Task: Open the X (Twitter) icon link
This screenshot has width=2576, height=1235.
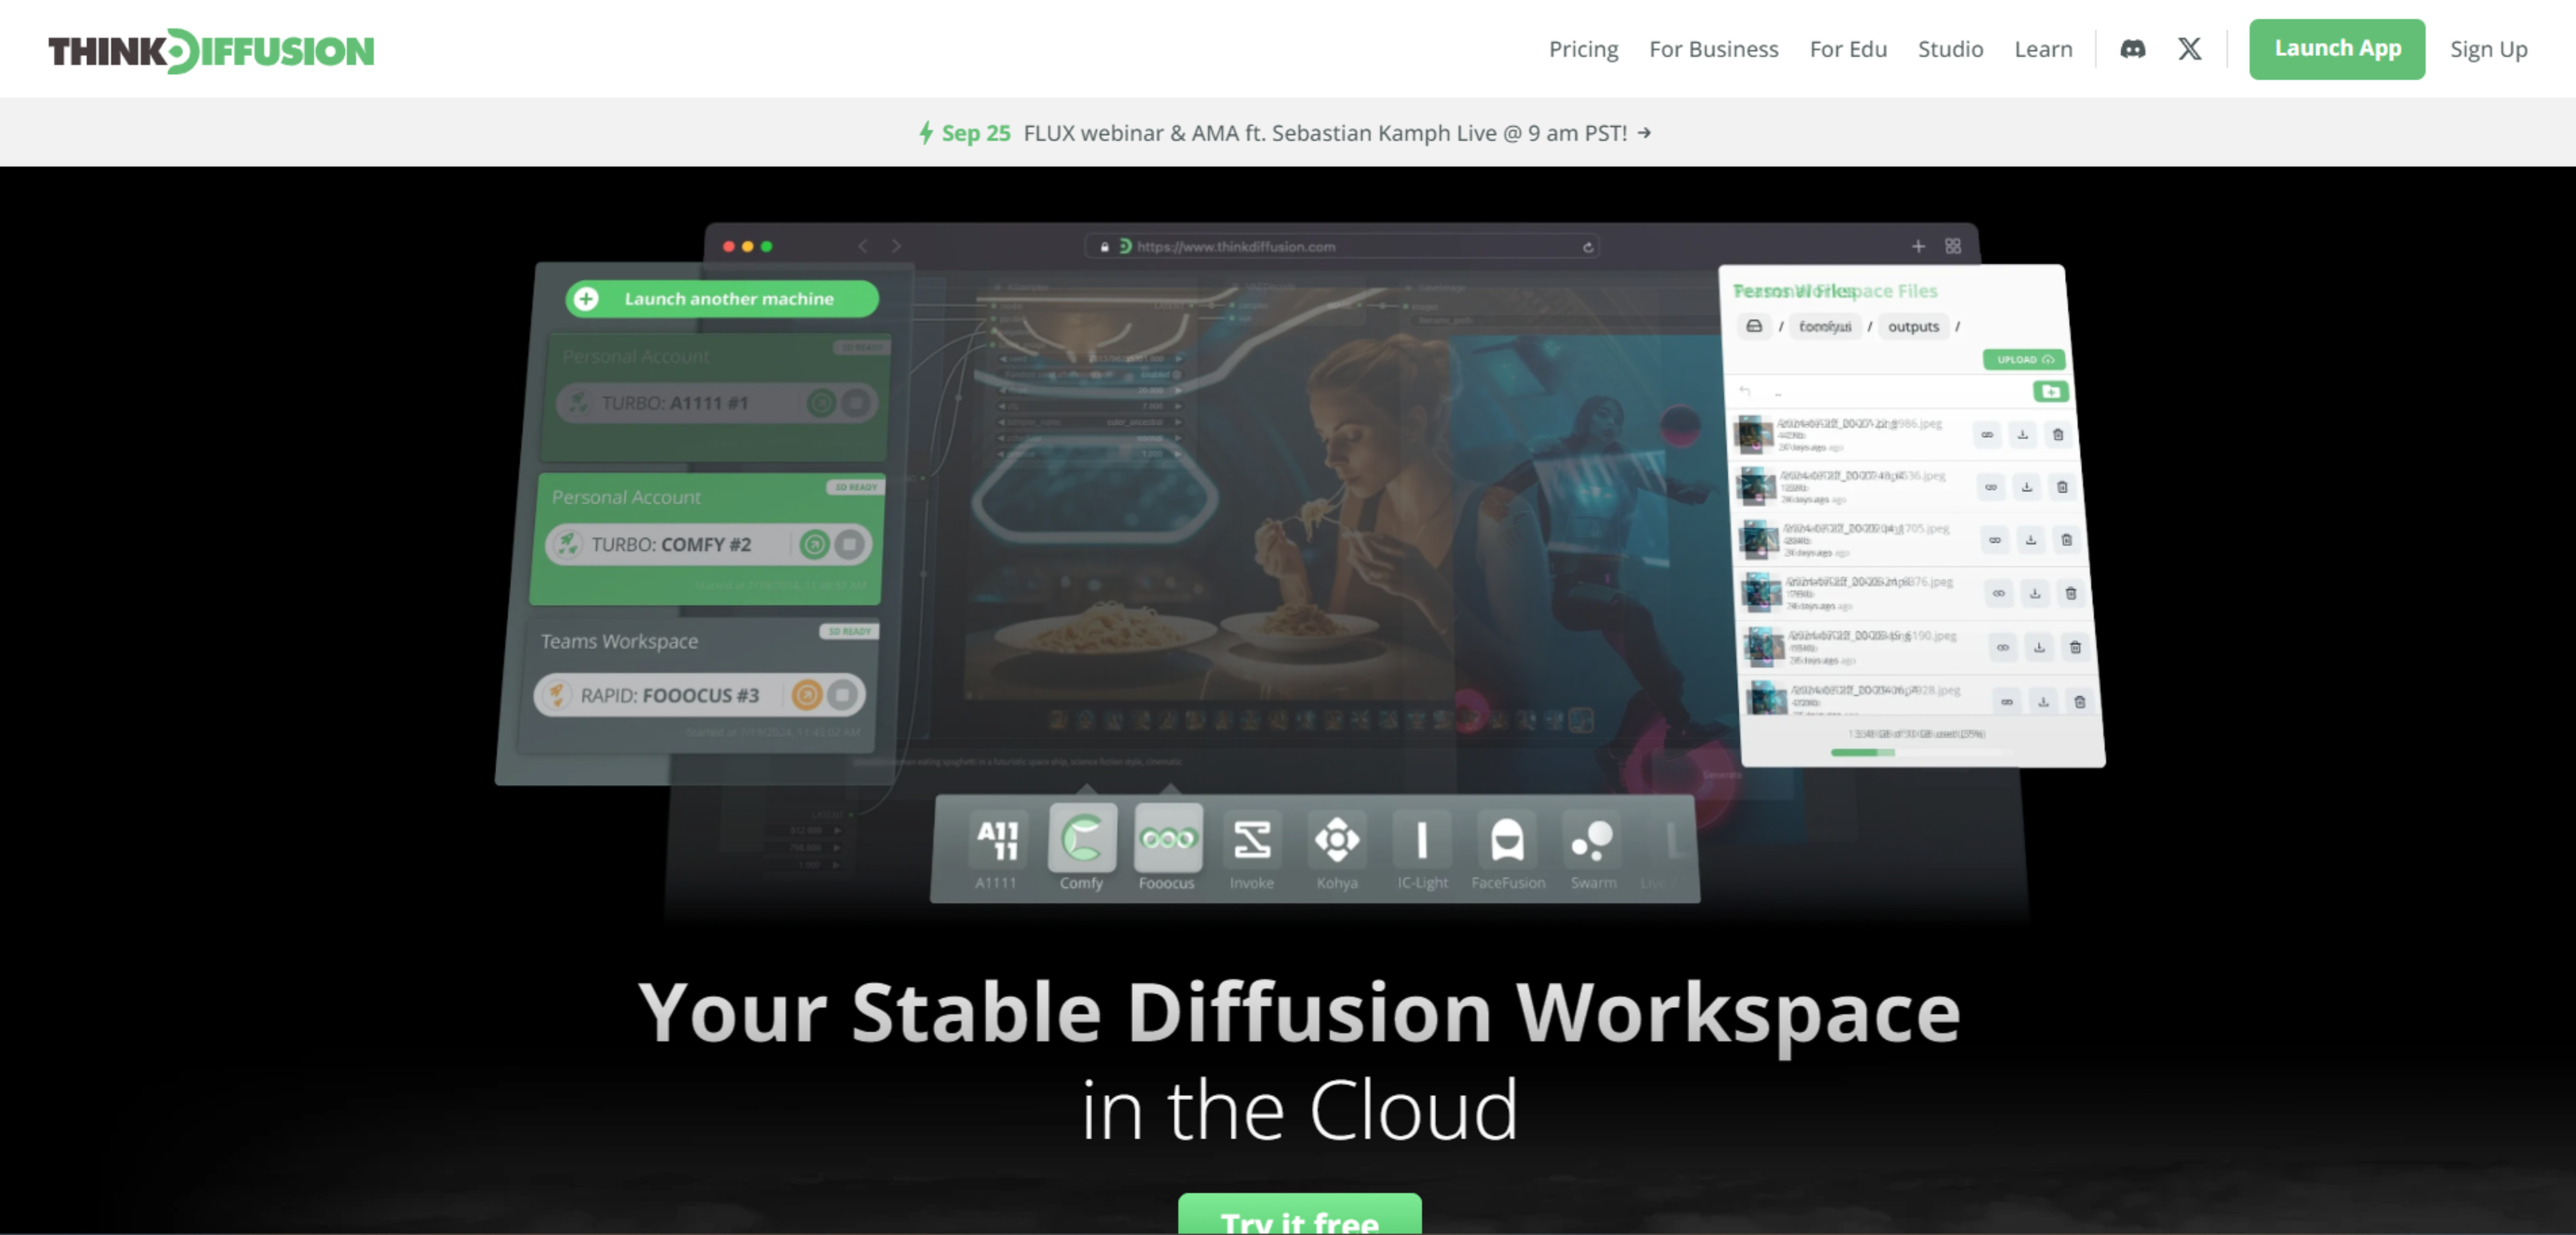Action: click(2189, 49)
